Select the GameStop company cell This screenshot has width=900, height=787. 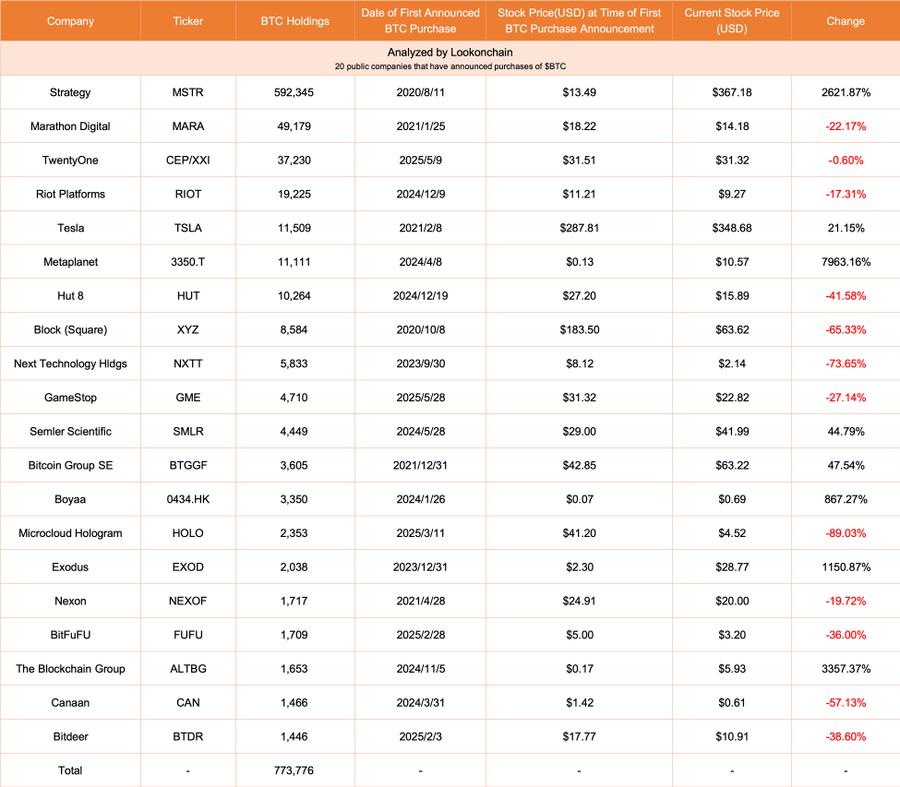[70, 398]
